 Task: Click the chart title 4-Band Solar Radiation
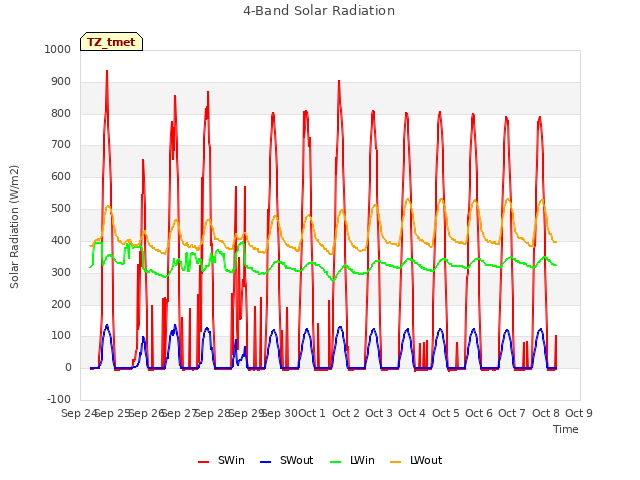319,11
